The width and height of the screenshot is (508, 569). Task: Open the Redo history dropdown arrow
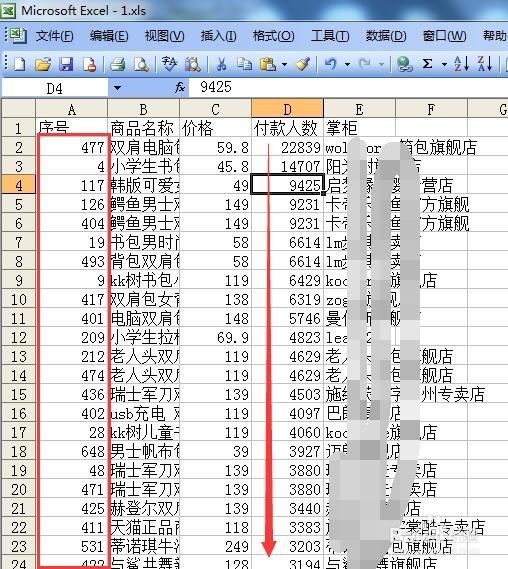[x=381, y=65]
